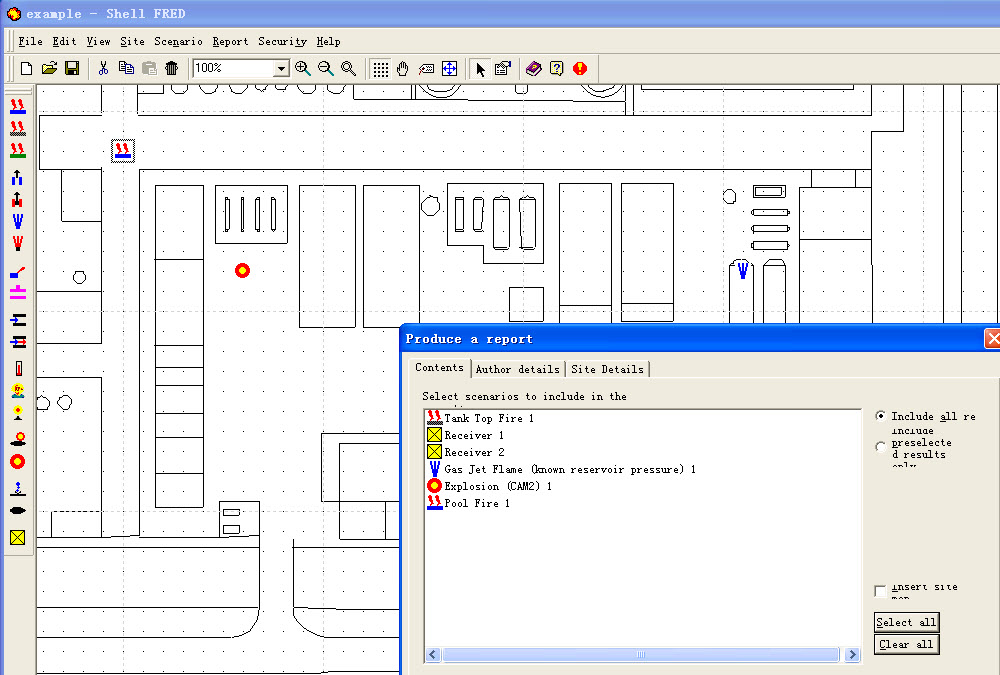This screenshot has height=675, width=1000.
Task: Select the arrow pointer tool
Action: 480,69
